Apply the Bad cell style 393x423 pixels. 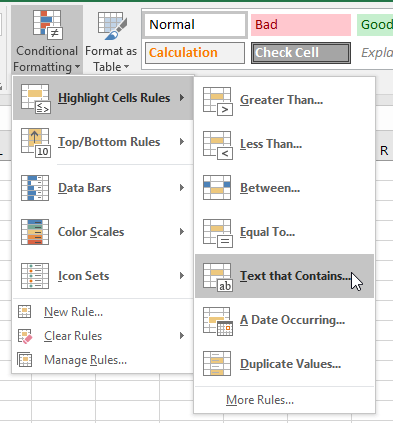pyautogui.click(x=301, y=25)
